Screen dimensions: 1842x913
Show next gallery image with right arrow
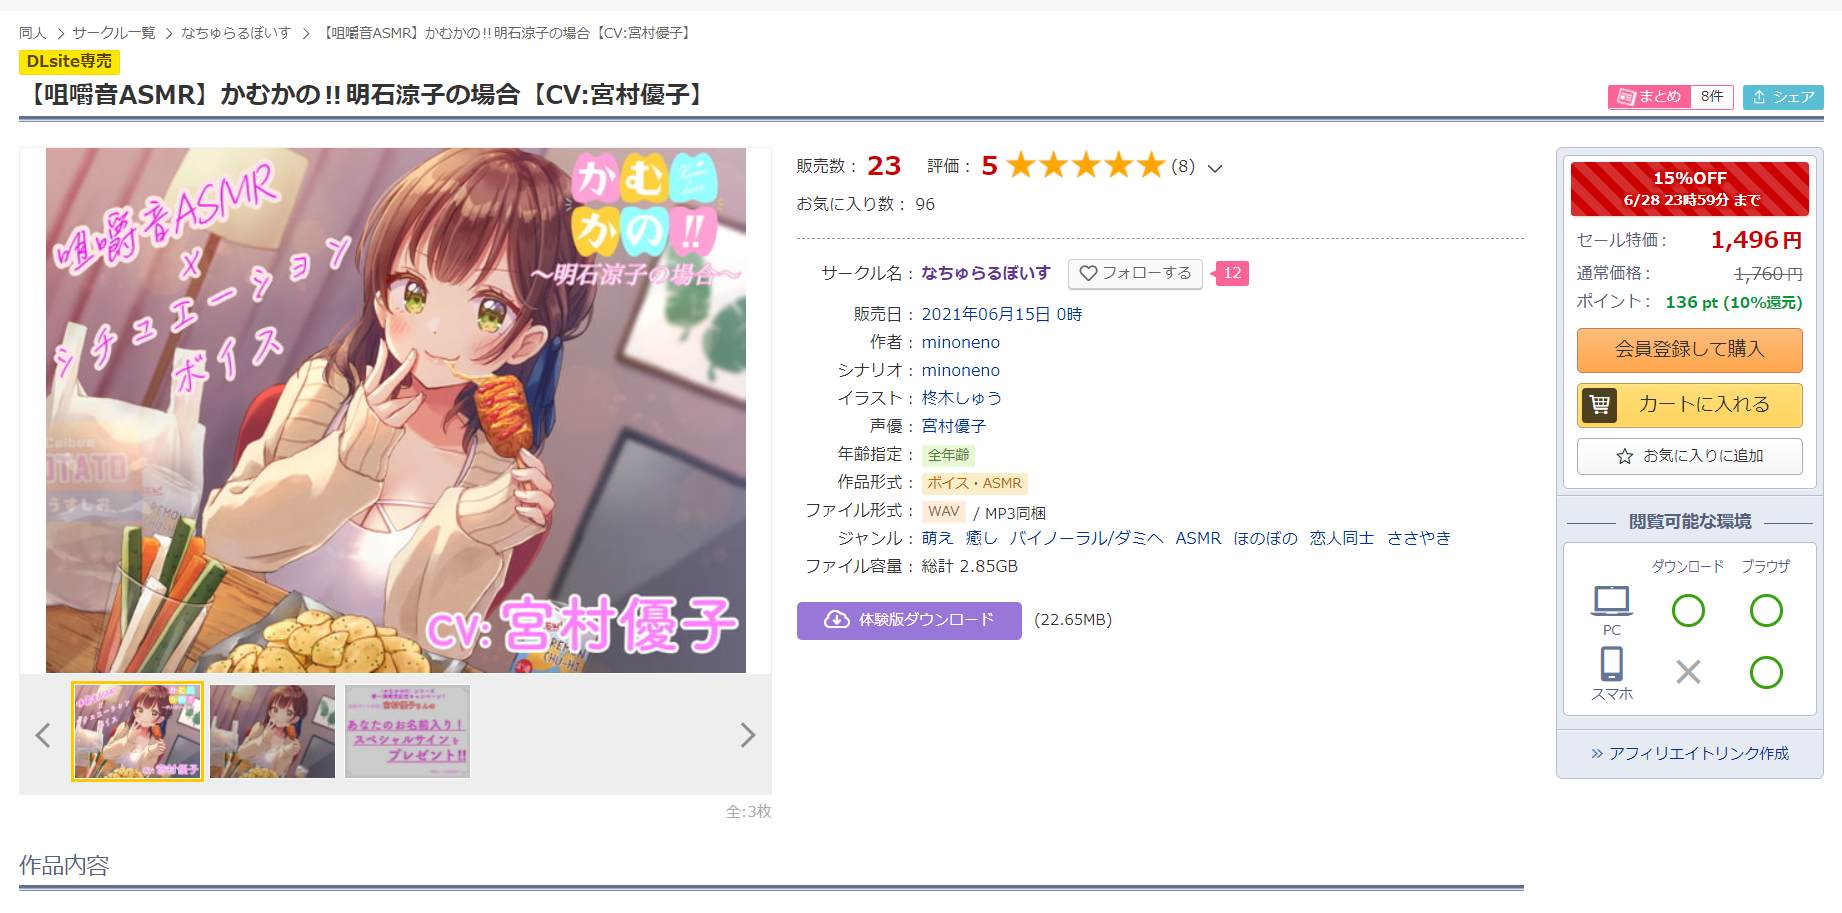pyautogui.click(x=747, y=735)
